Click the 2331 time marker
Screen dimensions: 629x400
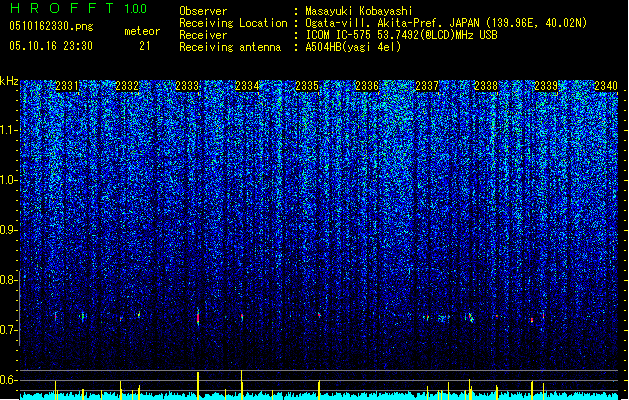(67, 86)
